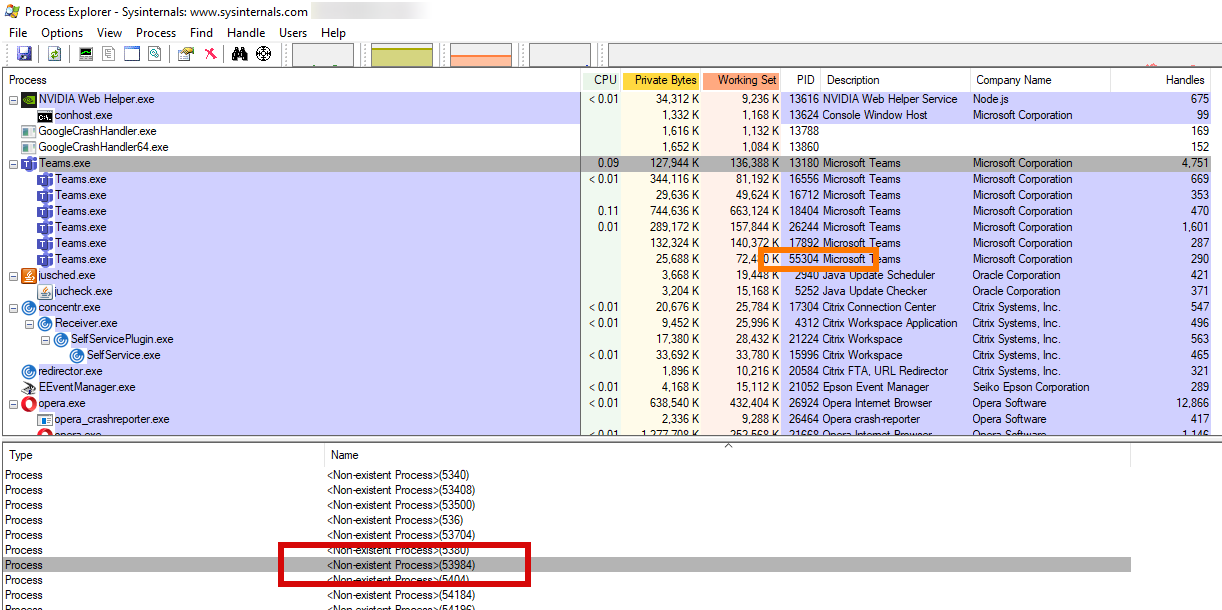
Task: Open process Properties via the toolbar icon
Action: pyautogui.click(x=185, y=53)
